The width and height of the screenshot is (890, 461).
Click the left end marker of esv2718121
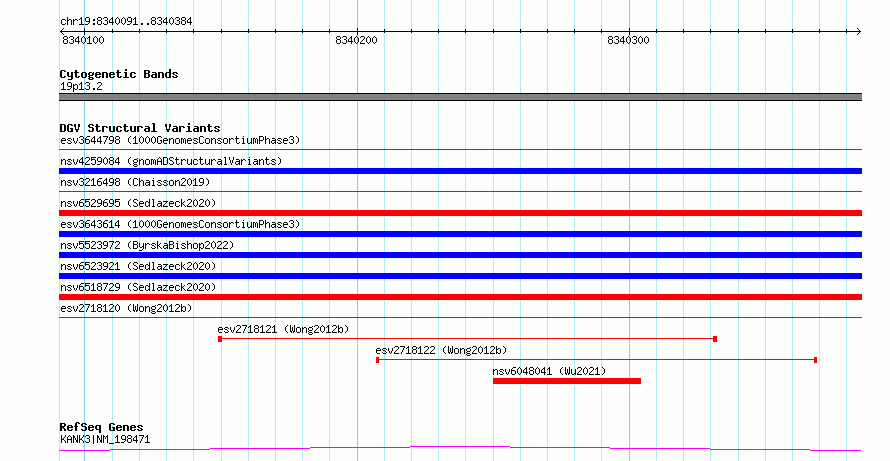pyautogui.click(x=220, y=339)
